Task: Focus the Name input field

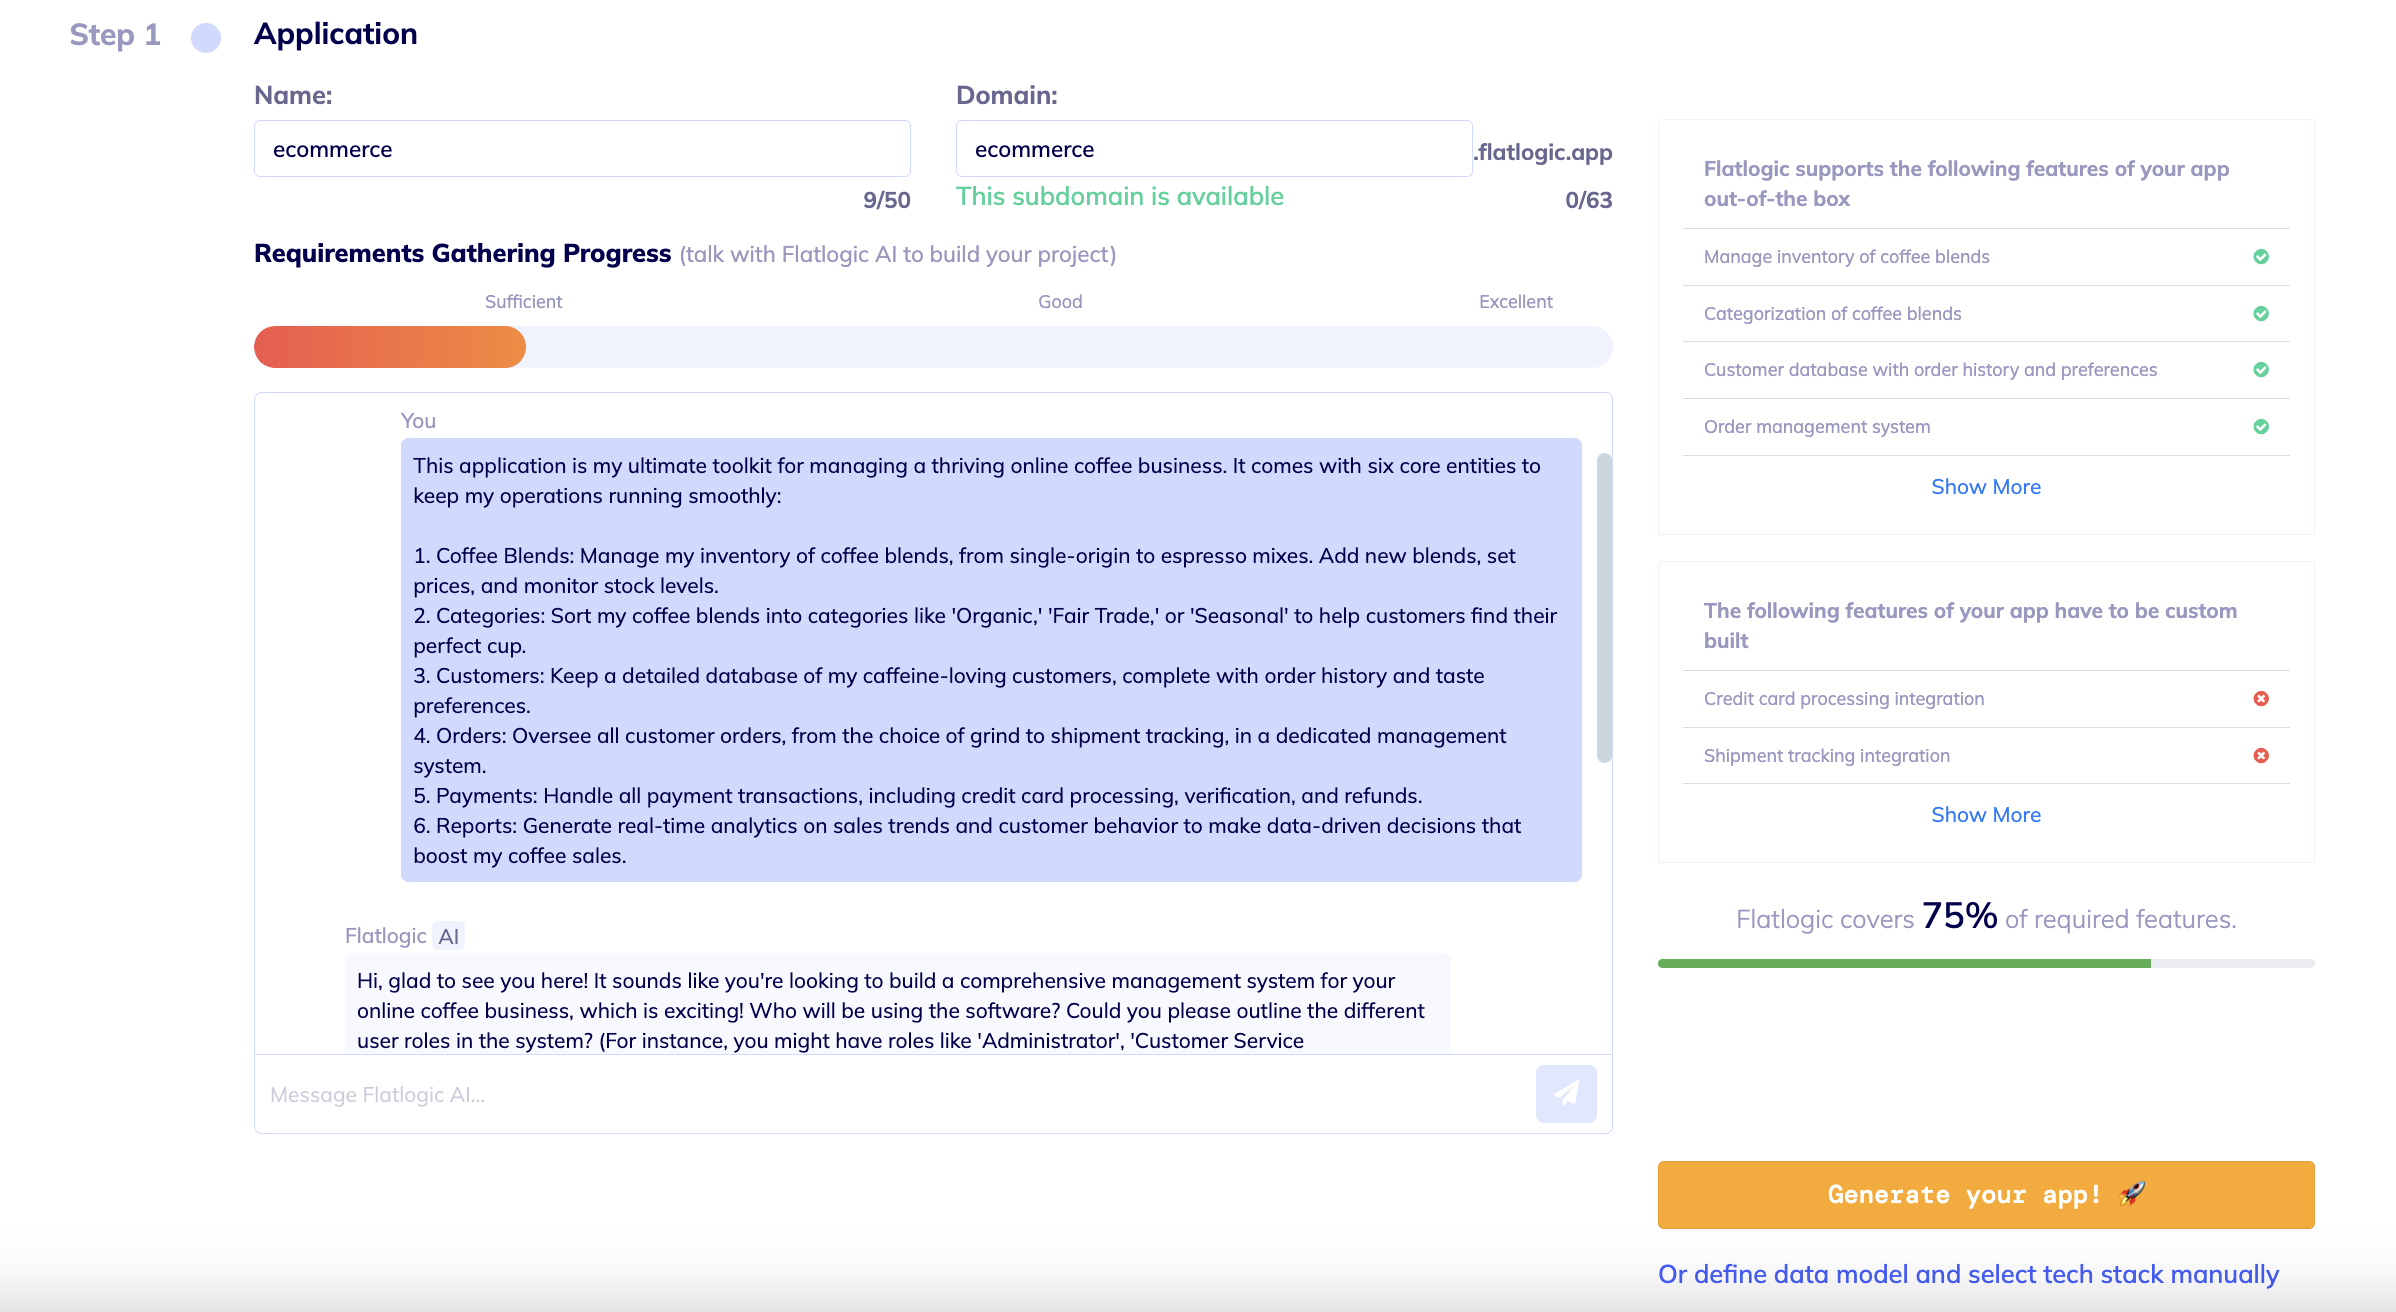Action: [x=582, y=149]
